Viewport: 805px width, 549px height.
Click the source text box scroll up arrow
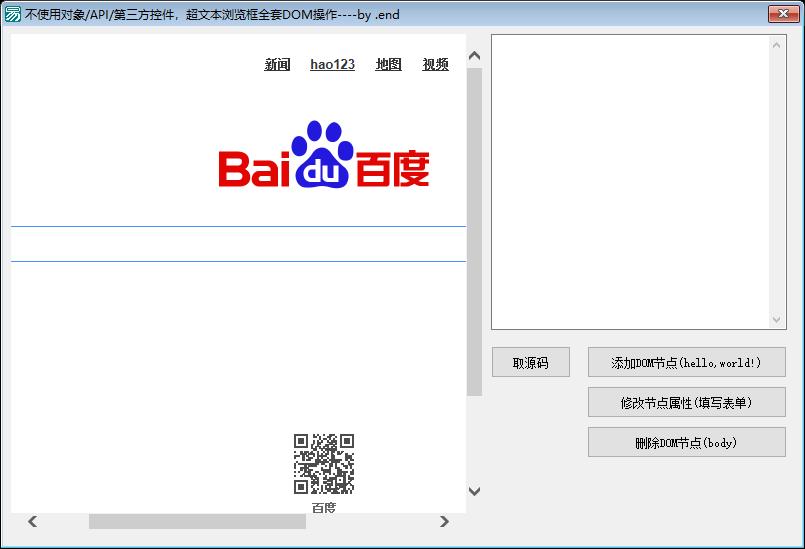click(x=776, y=45)
